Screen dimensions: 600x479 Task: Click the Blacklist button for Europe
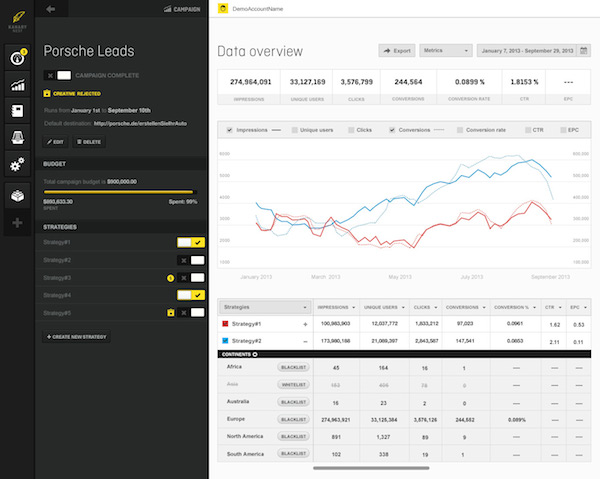(293, 420)
